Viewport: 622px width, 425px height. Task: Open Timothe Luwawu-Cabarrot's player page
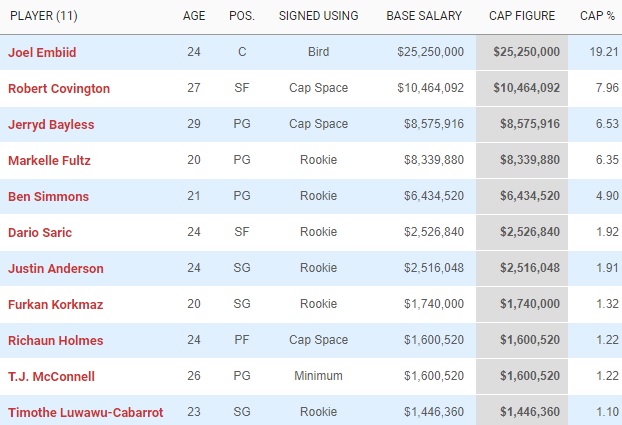coord(85,412)
